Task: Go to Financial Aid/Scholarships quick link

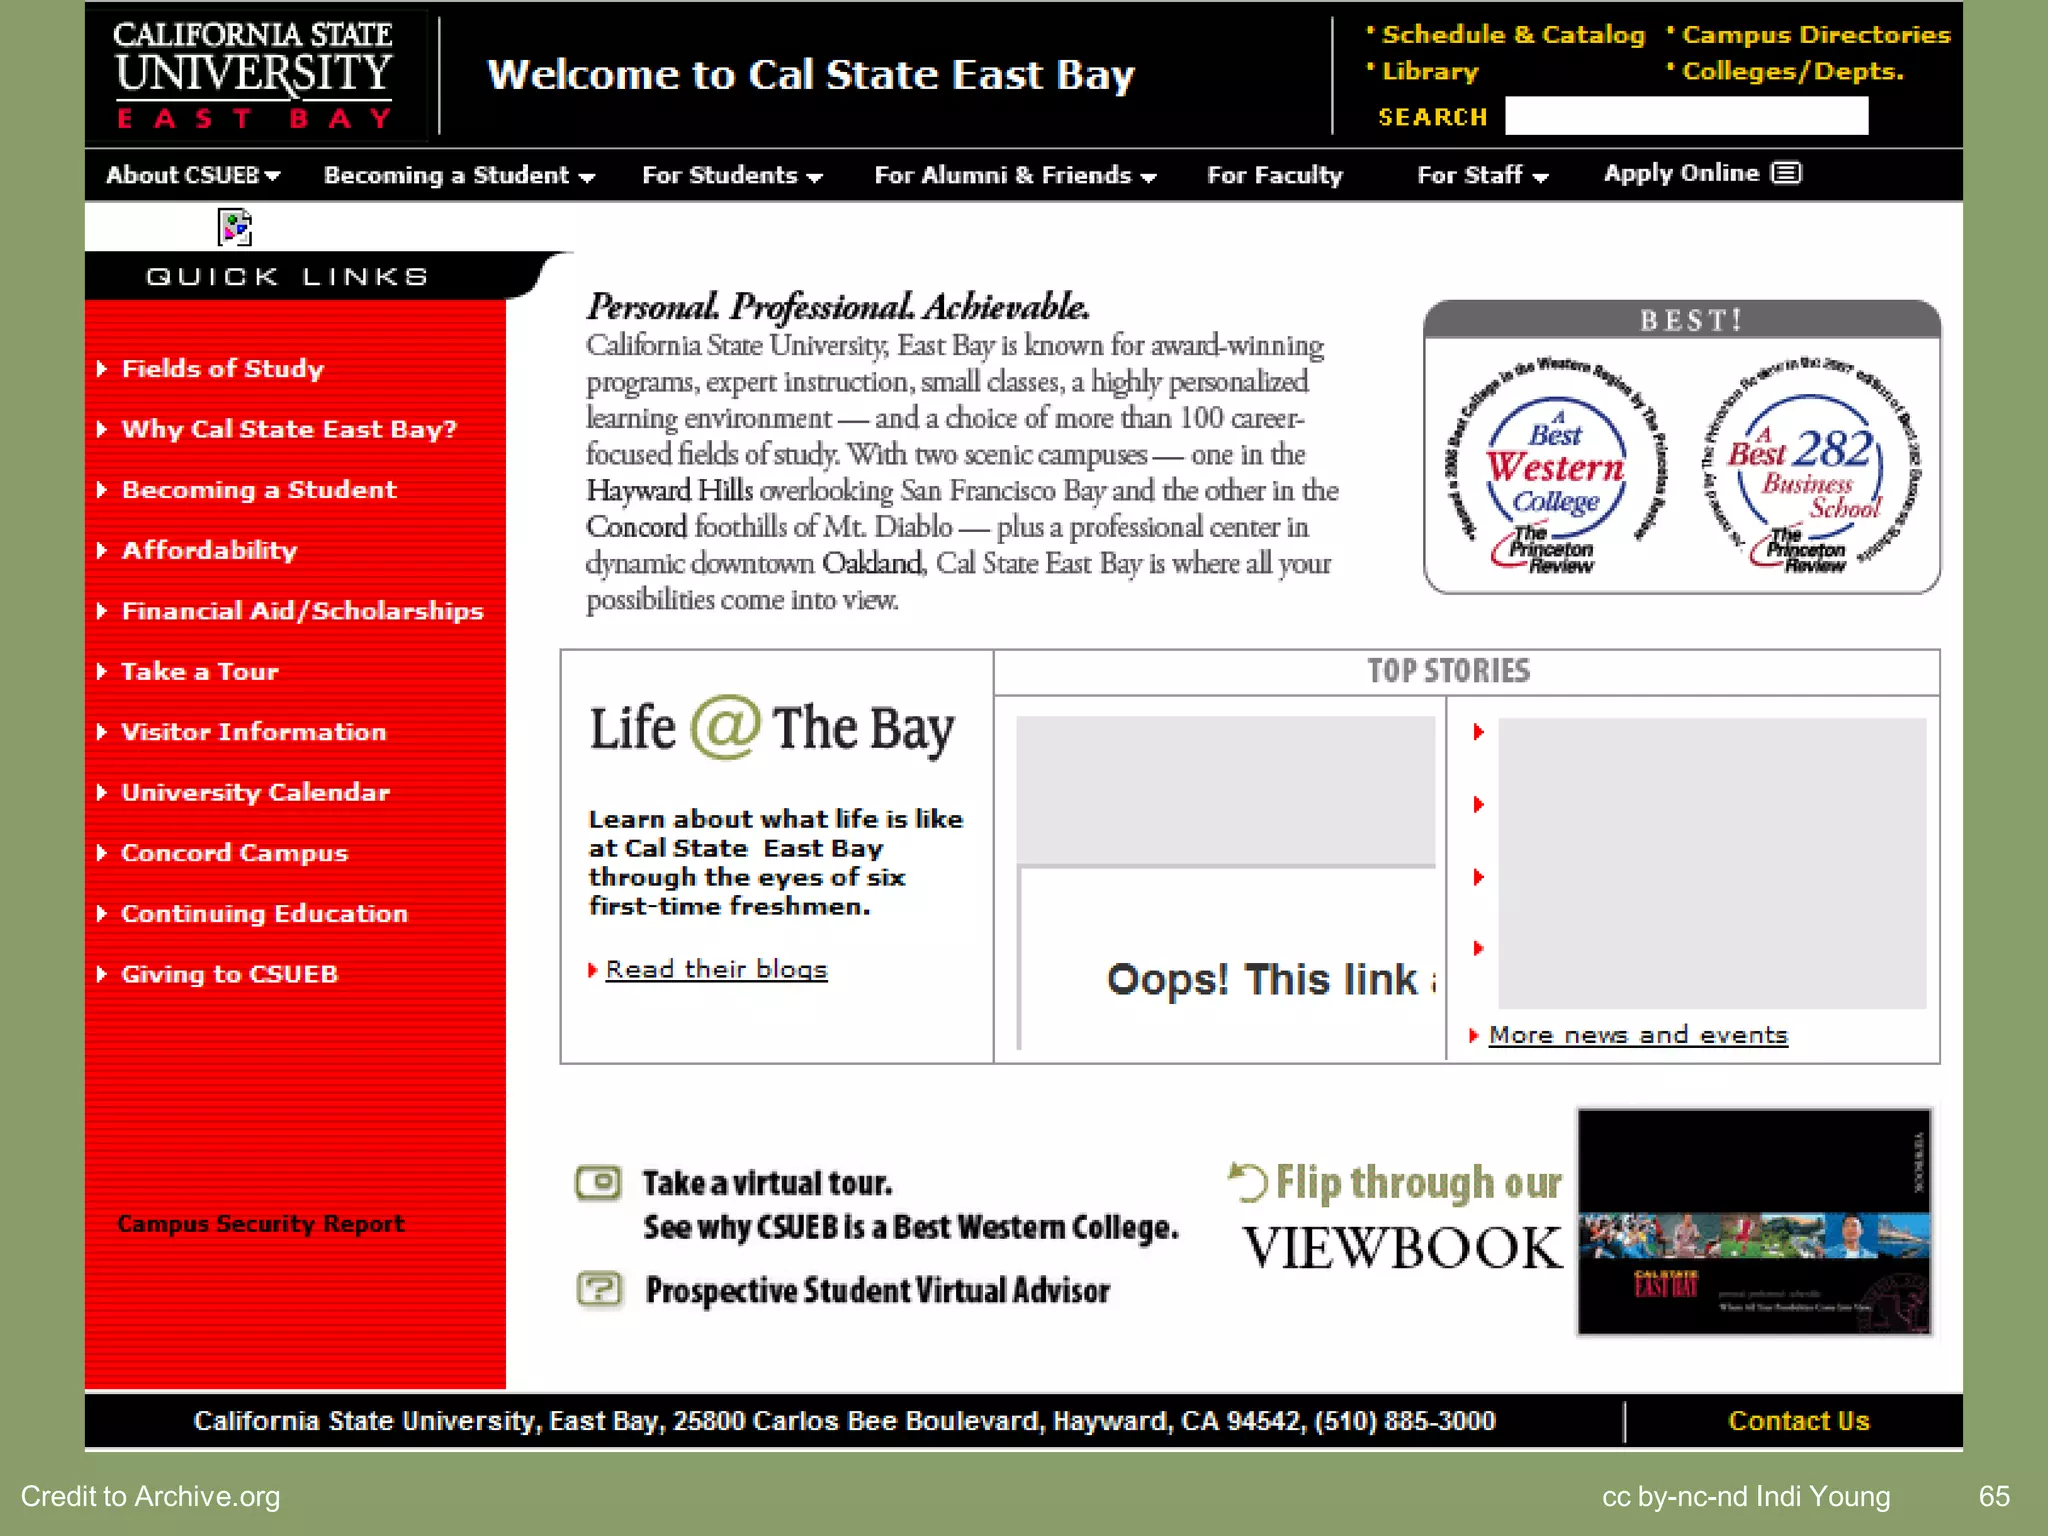Action: 302,611
